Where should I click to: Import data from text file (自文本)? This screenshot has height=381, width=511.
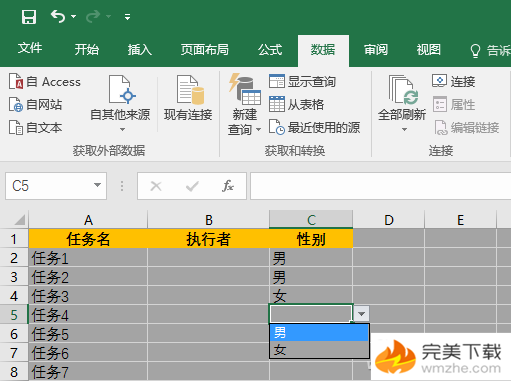point(35,127)
